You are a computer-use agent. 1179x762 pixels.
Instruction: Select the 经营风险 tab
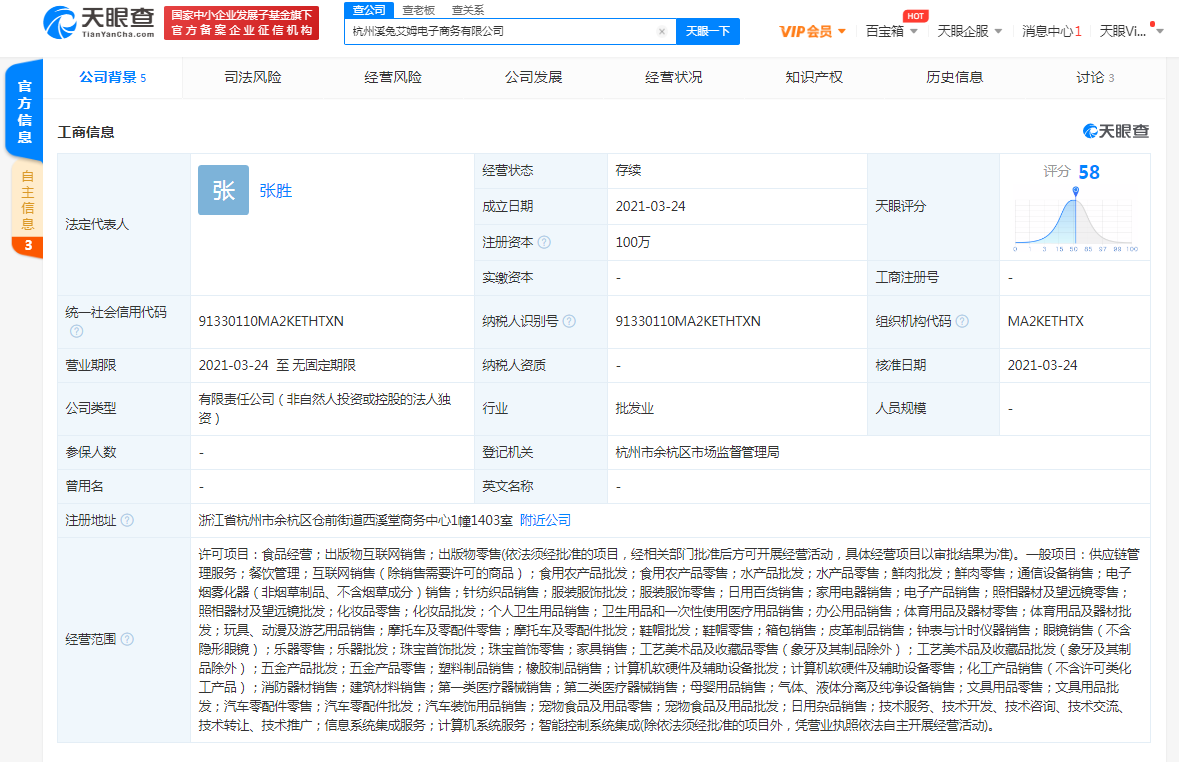click(393, 77)
